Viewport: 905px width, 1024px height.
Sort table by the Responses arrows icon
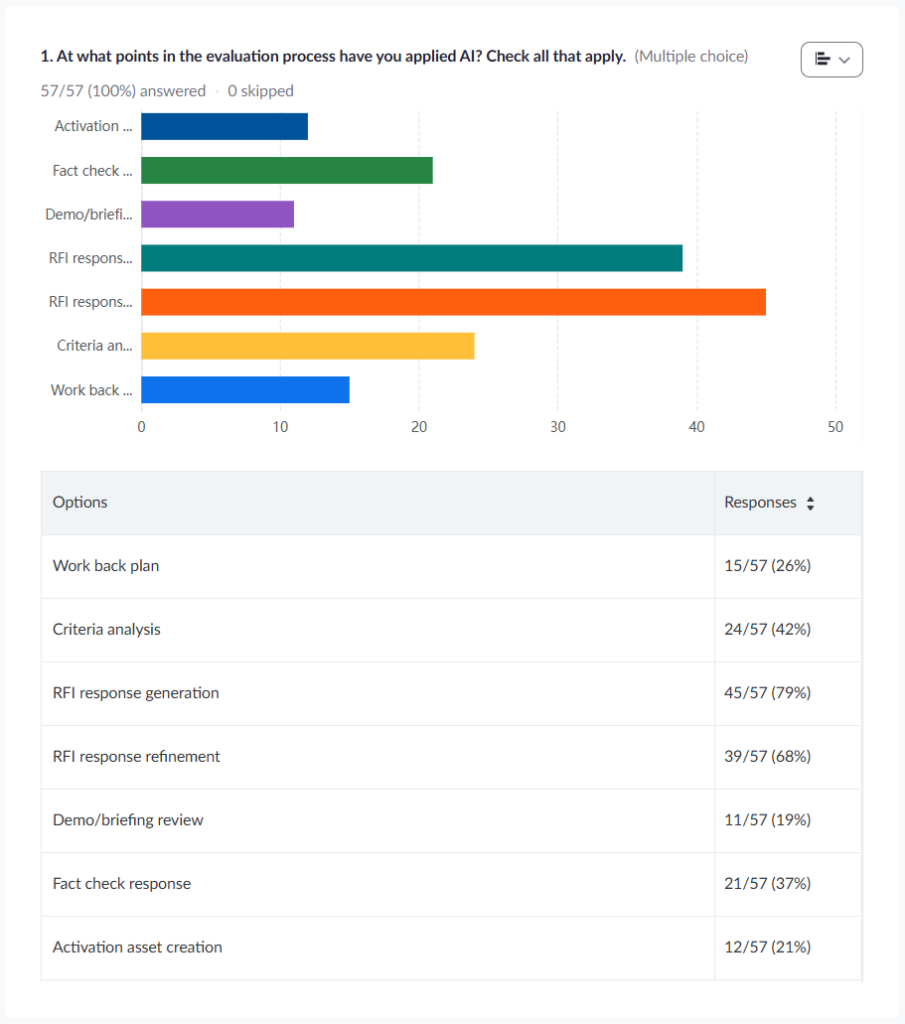810,504
